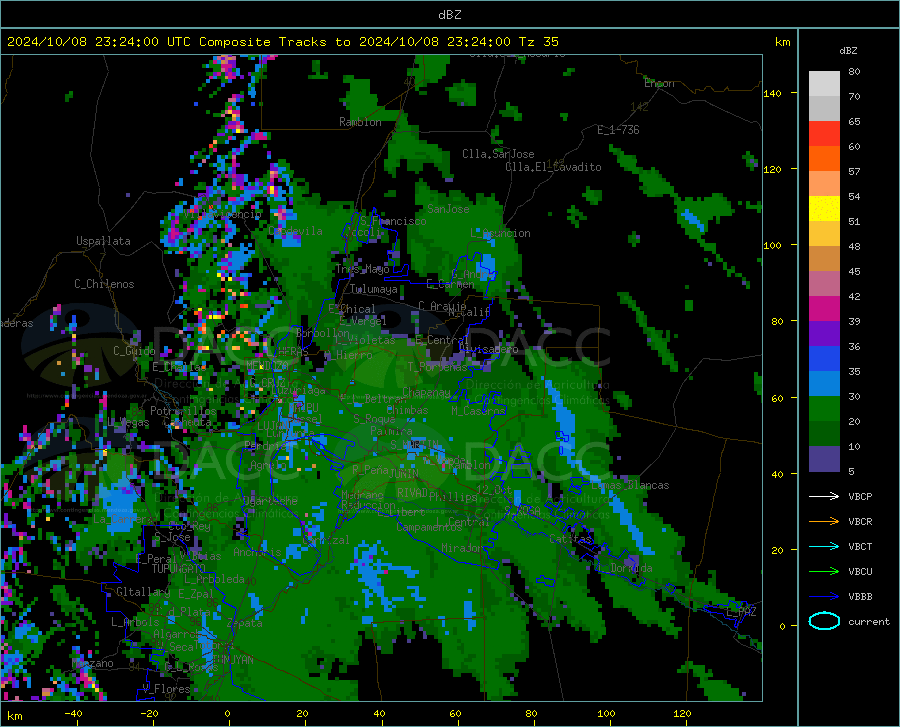The width and height of the screenshot is (900, 727).
Task: Click the TUPUNGATO place label
Action: pos(179,569)
